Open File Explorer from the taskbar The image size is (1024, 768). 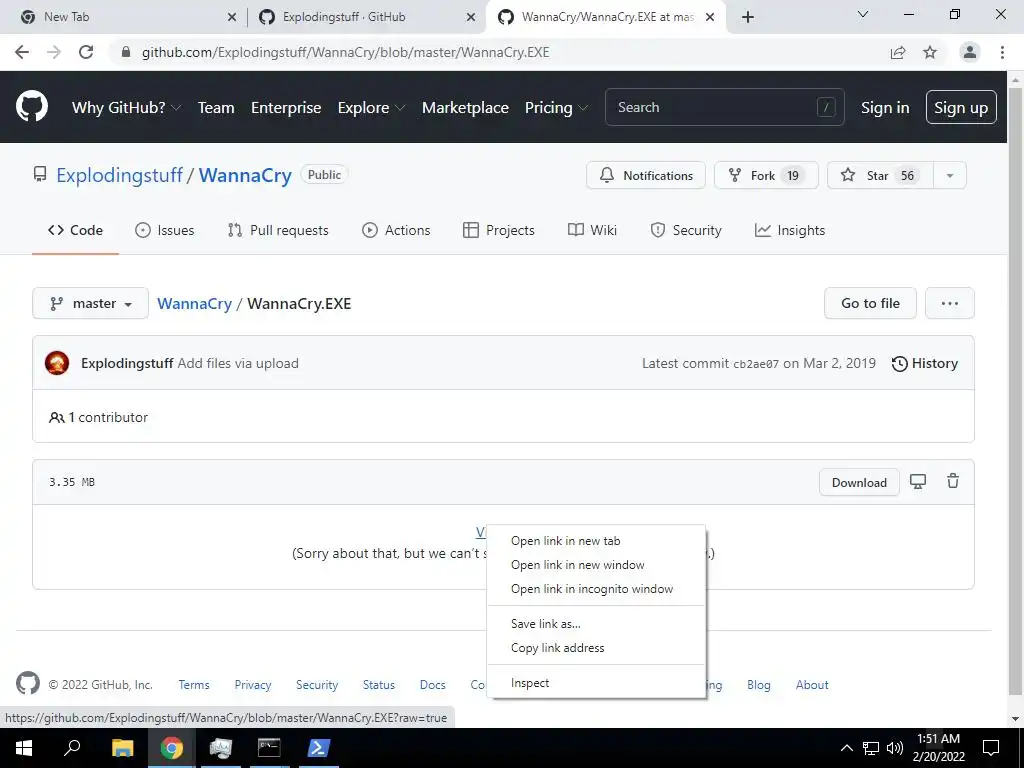tap(122, 748)
